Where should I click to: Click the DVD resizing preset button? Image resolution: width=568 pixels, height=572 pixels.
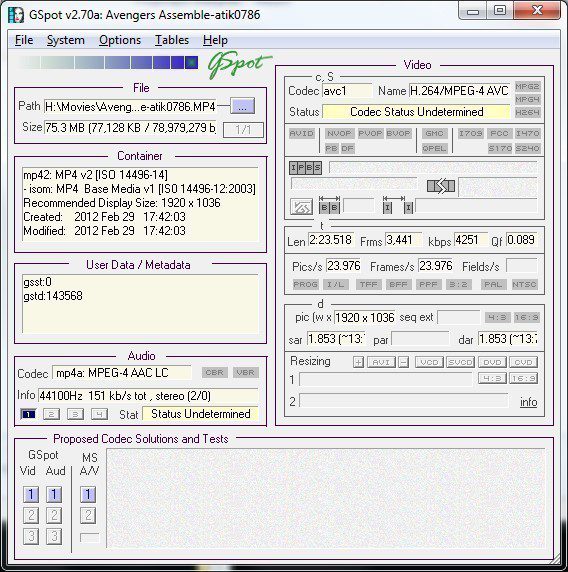click(492, 362)
